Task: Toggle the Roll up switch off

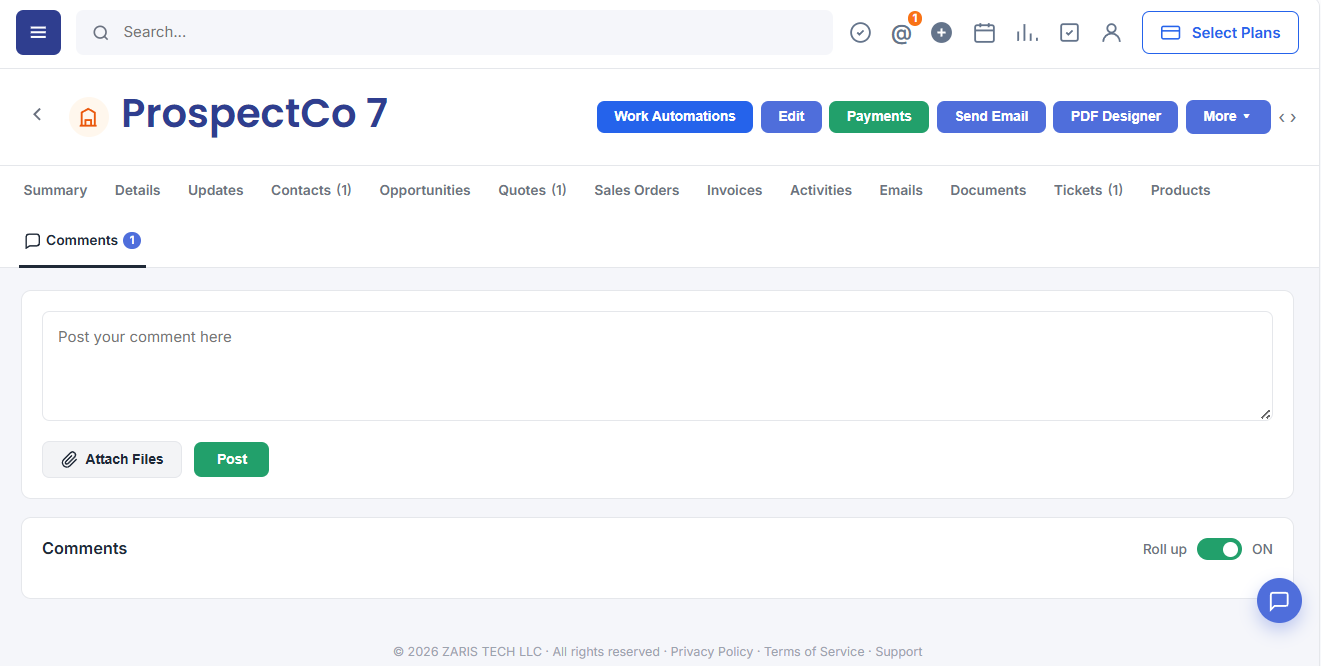Action: click(x=1219, y=549)
